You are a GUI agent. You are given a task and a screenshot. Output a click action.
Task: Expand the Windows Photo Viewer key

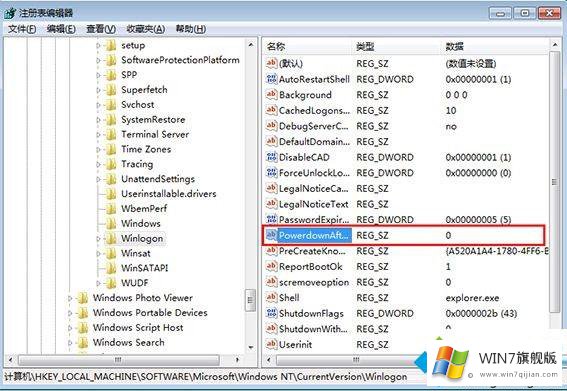coord(70,298)
